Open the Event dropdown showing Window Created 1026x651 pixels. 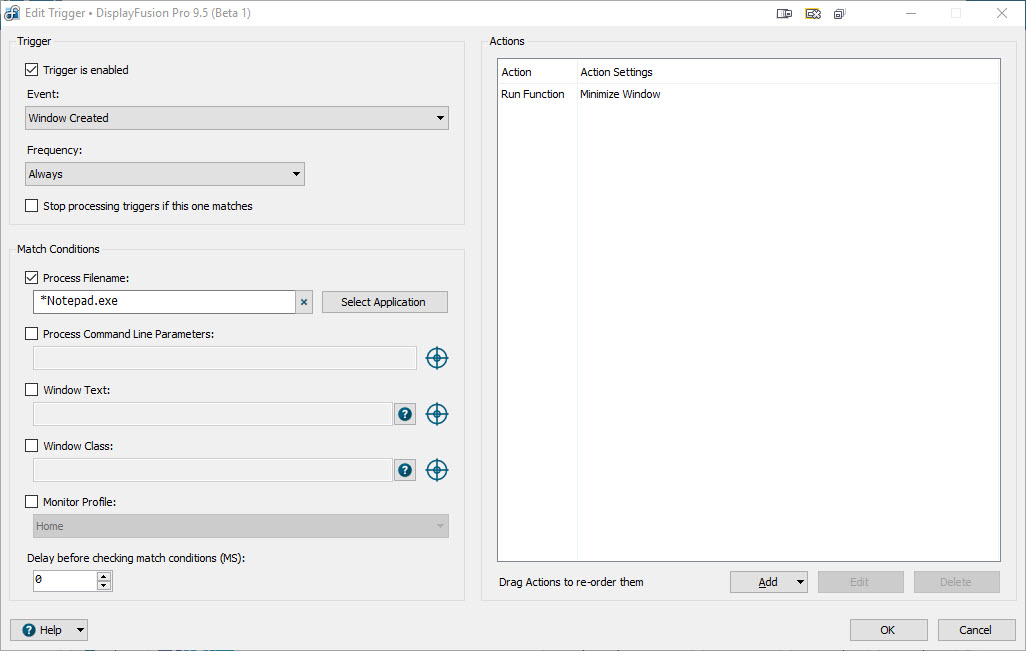coord(237,118)
